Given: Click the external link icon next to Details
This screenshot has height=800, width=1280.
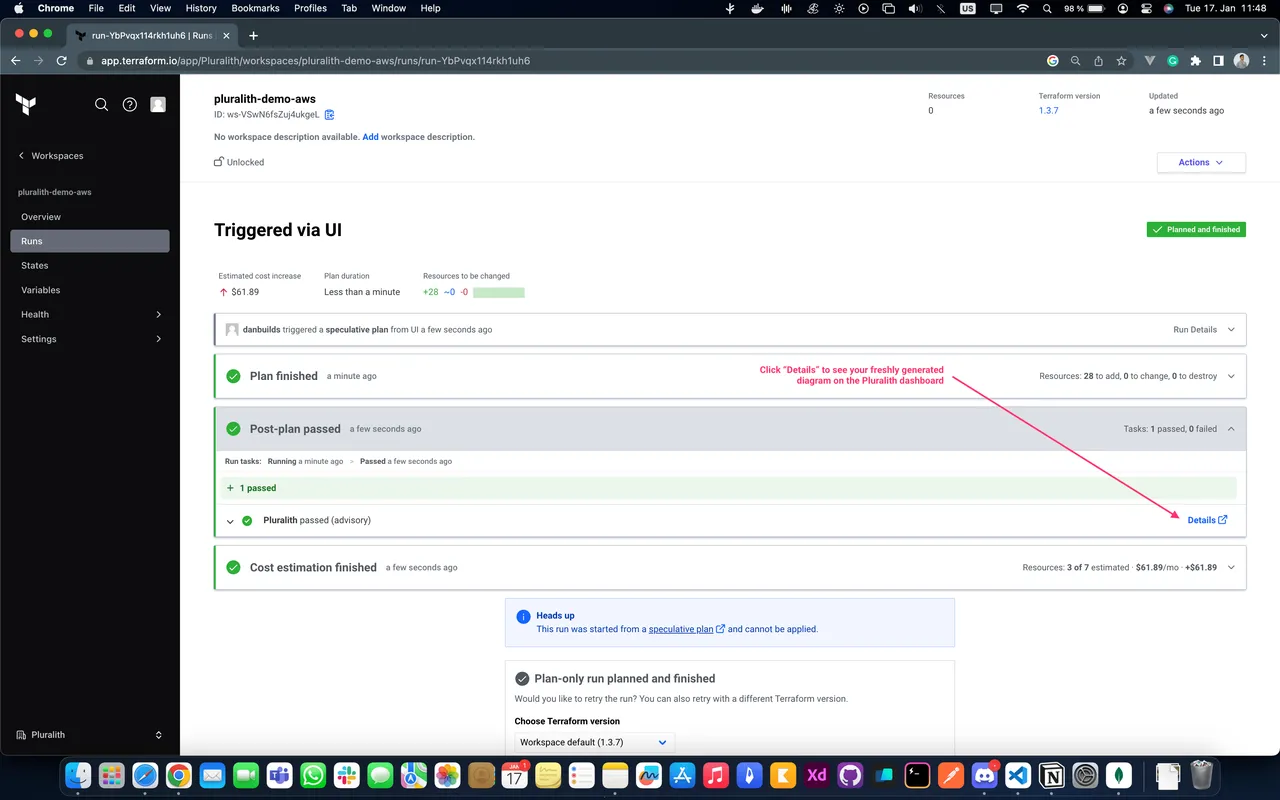Looking at the screenshot, I should tap(1223, 520).
